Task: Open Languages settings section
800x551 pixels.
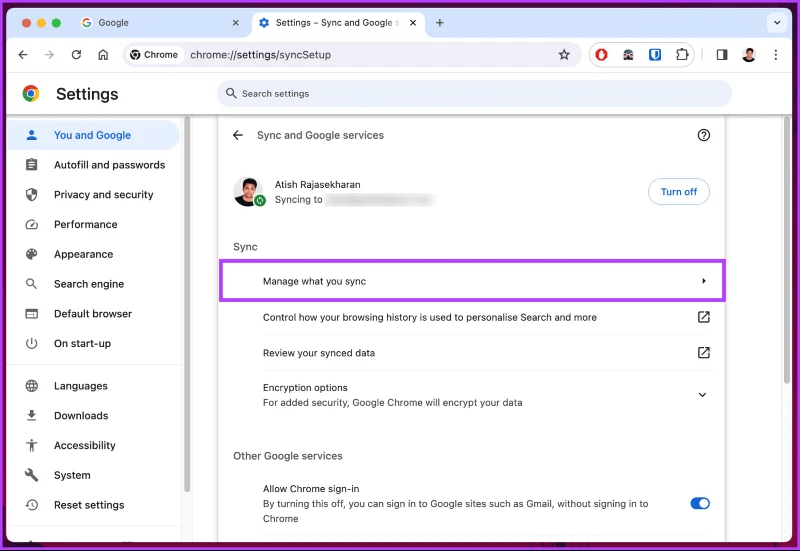Action: click(93, 386)
